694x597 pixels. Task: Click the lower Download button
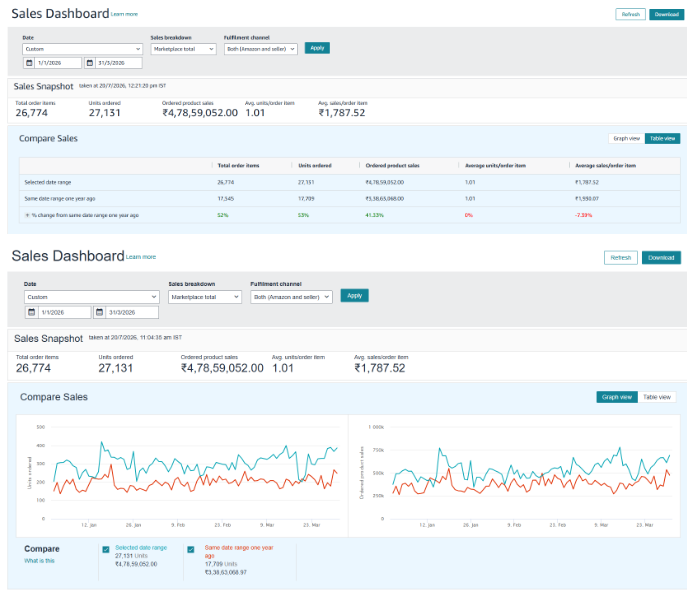point(661,258)
